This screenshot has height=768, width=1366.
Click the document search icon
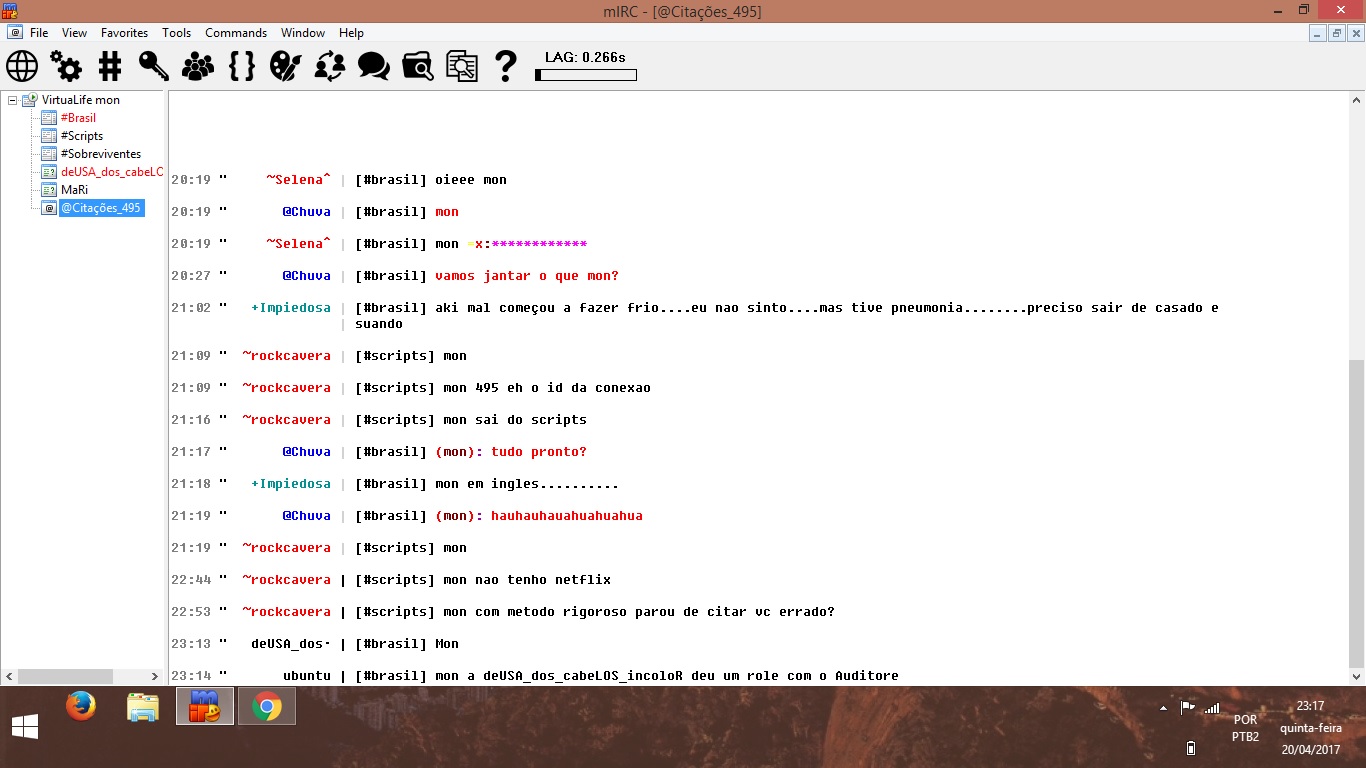click(462, 66)
